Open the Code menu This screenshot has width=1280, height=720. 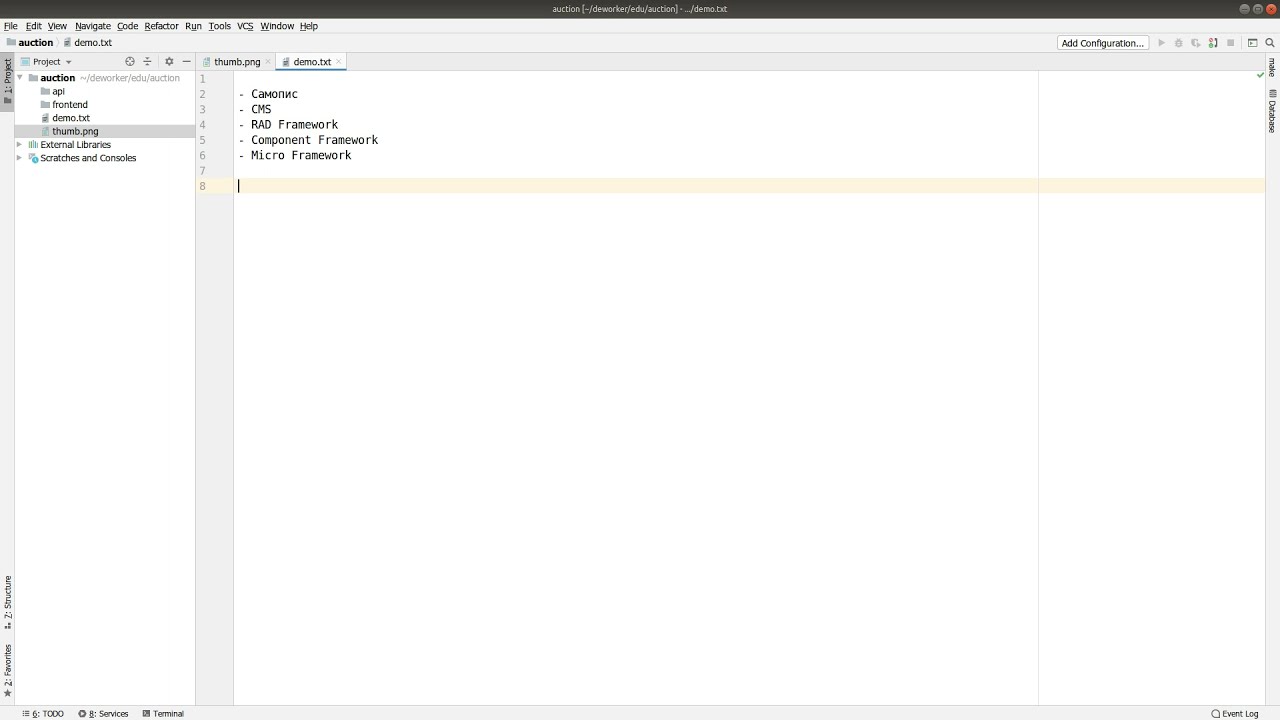pos(127,26)
